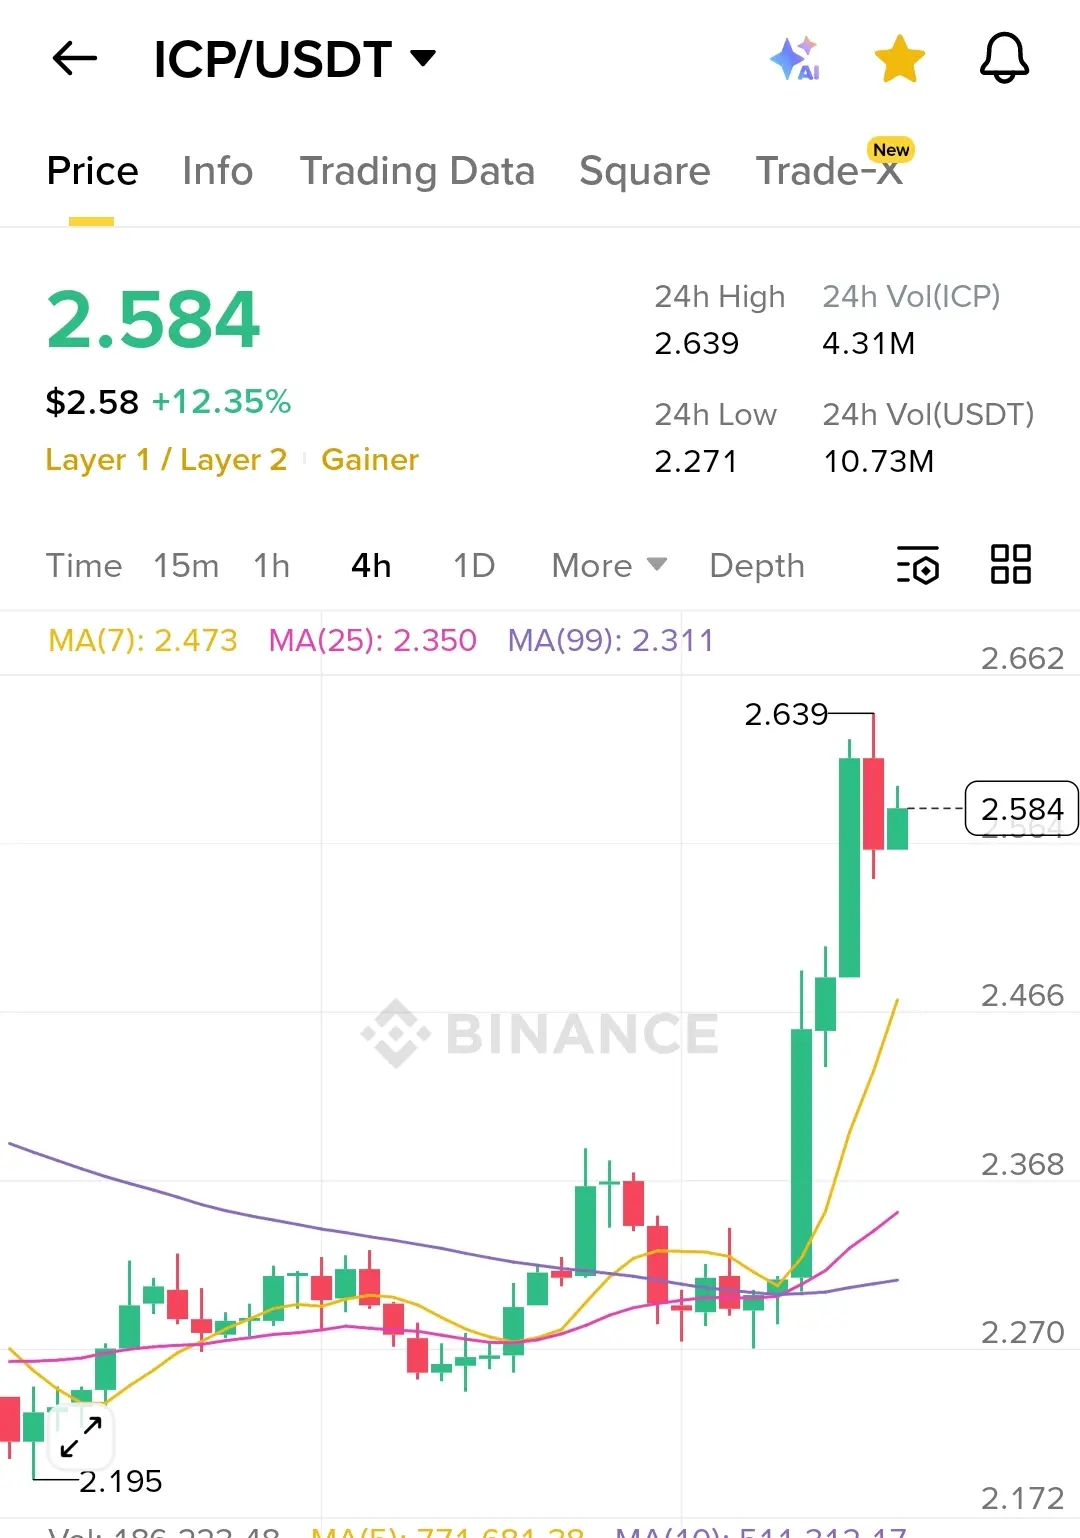Tap the +12.35% change value

pyautogui.click(x=221, y=402)
